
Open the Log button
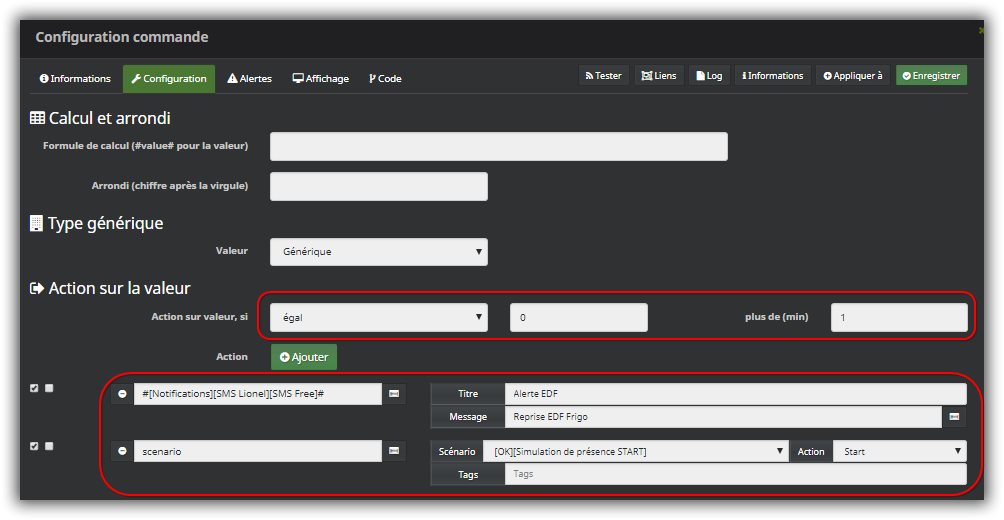pos(709,76)
